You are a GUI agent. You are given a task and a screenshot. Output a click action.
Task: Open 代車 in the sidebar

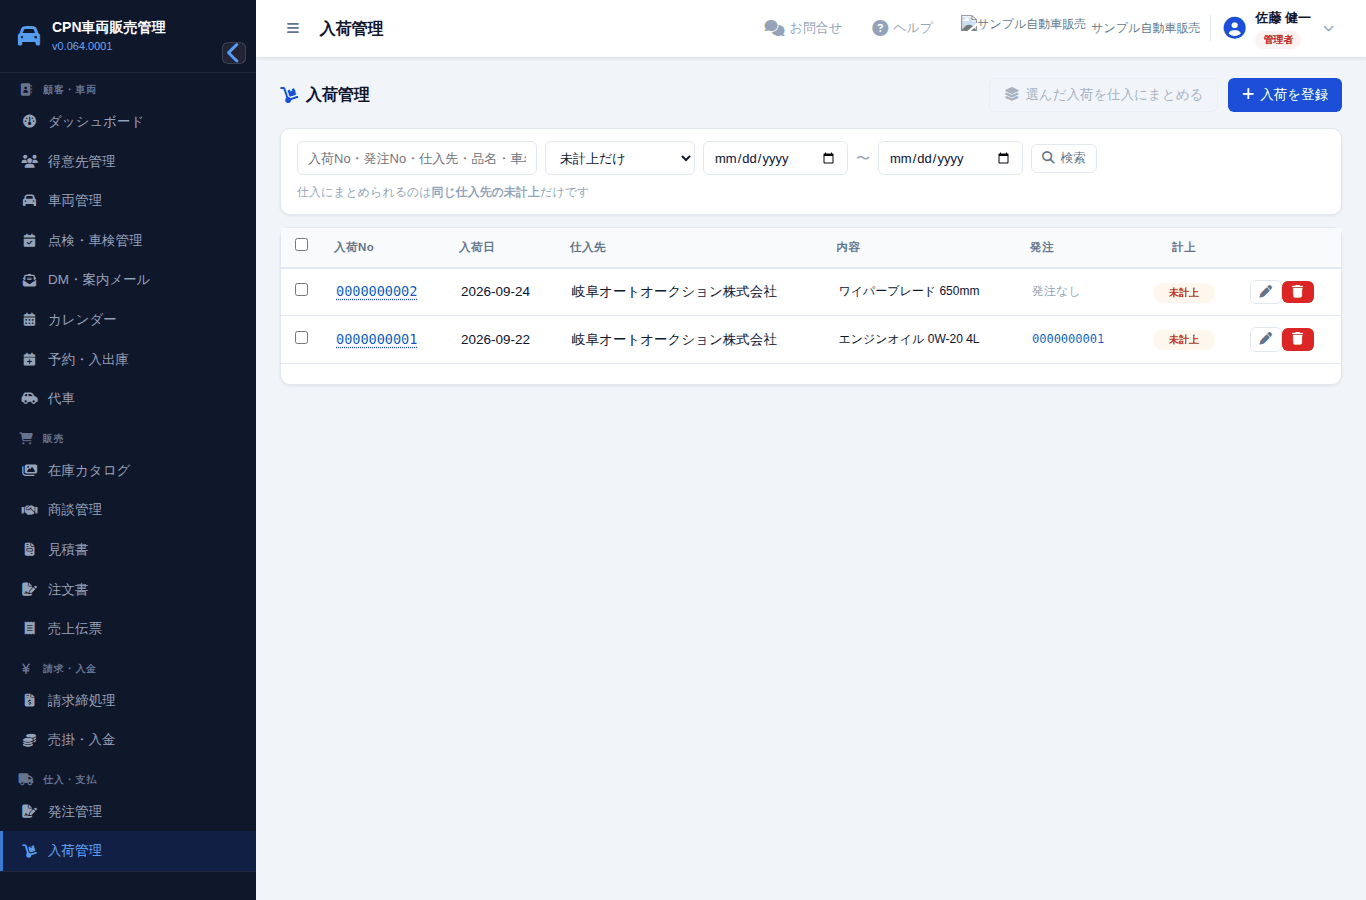click(128, 398)
